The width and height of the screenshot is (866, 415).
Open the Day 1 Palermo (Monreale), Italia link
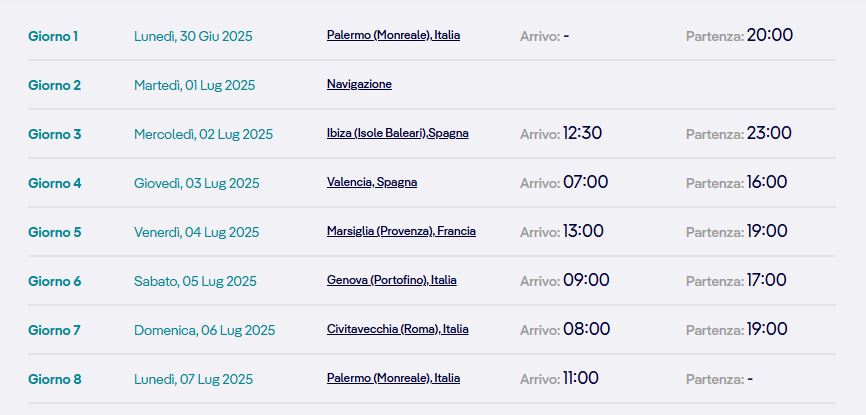click(x=393, y=35)
